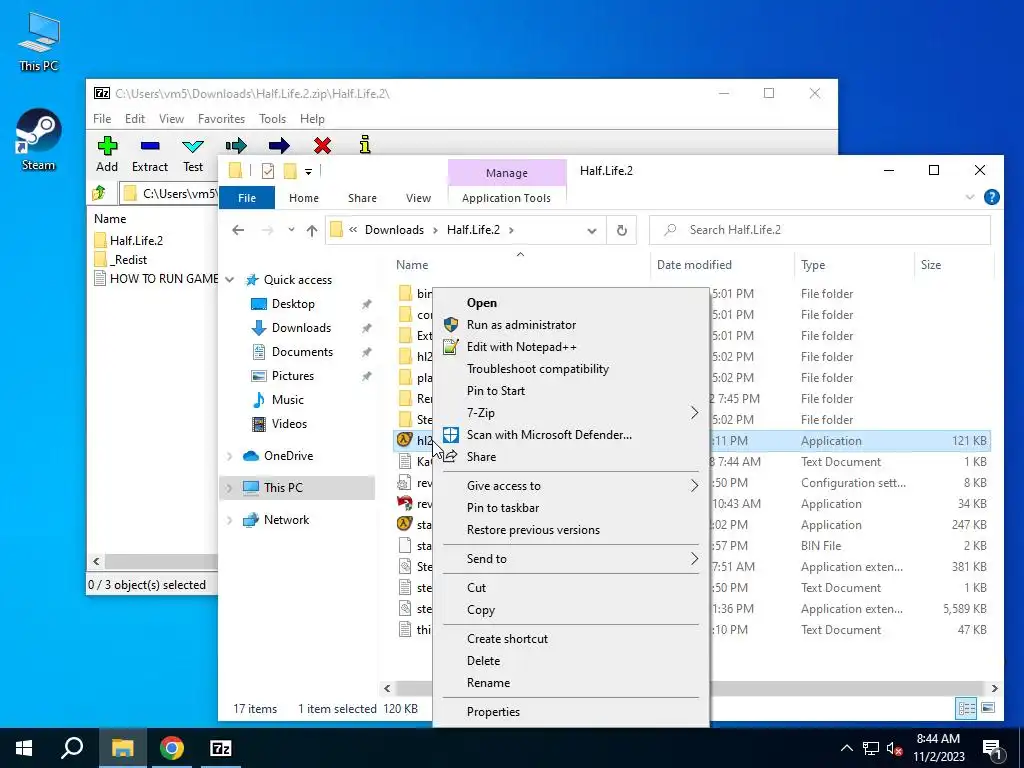Open the notification center icon
Viewport: 1024px width, 768px height.
[x=993, y=748]
